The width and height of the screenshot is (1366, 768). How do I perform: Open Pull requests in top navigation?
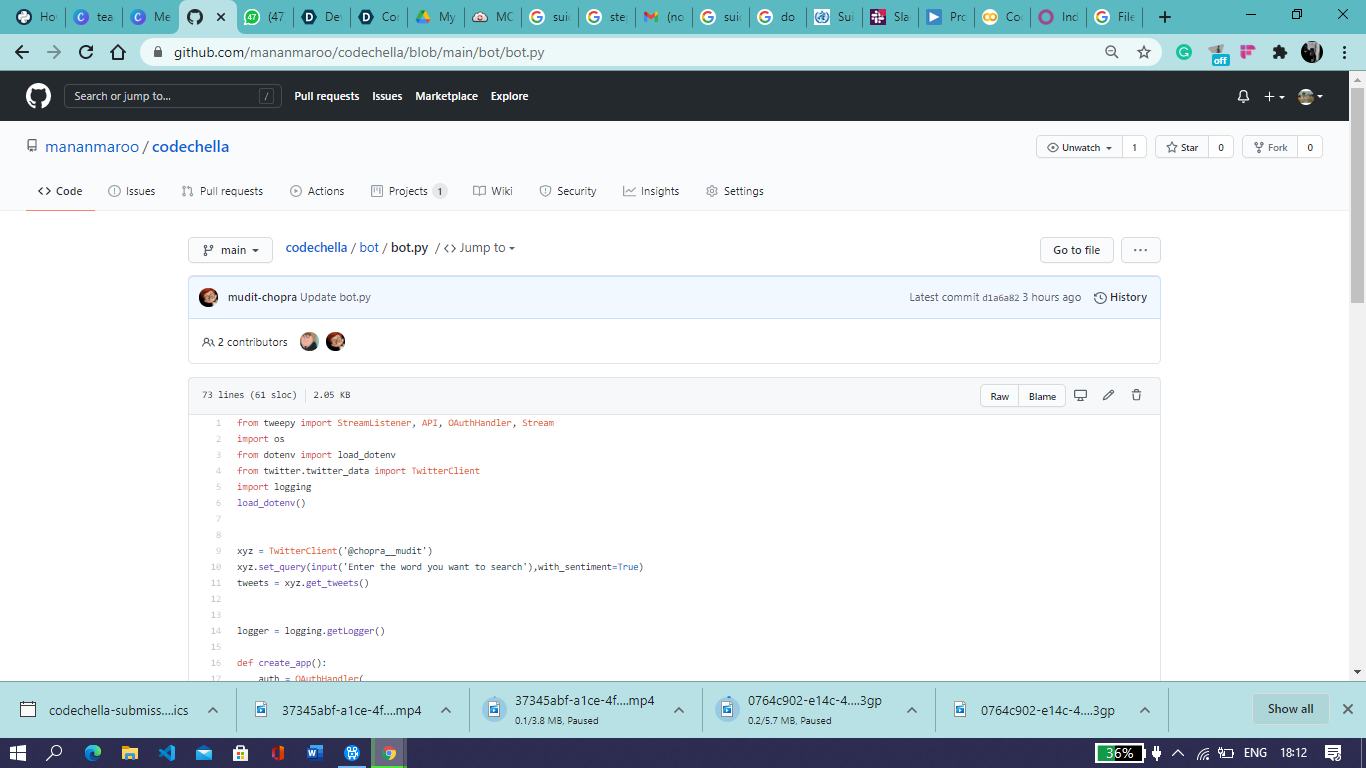[327, 96]
